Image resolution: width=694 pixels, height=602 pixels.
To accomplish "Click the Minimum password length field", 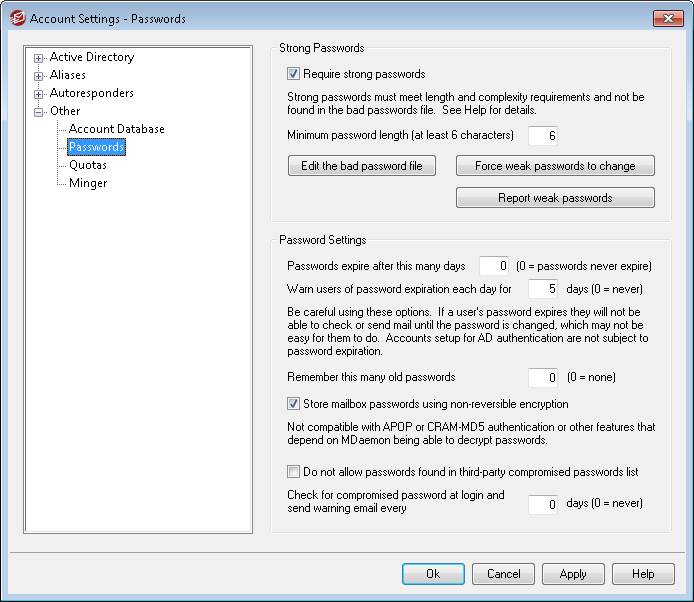I will point(543,135).
